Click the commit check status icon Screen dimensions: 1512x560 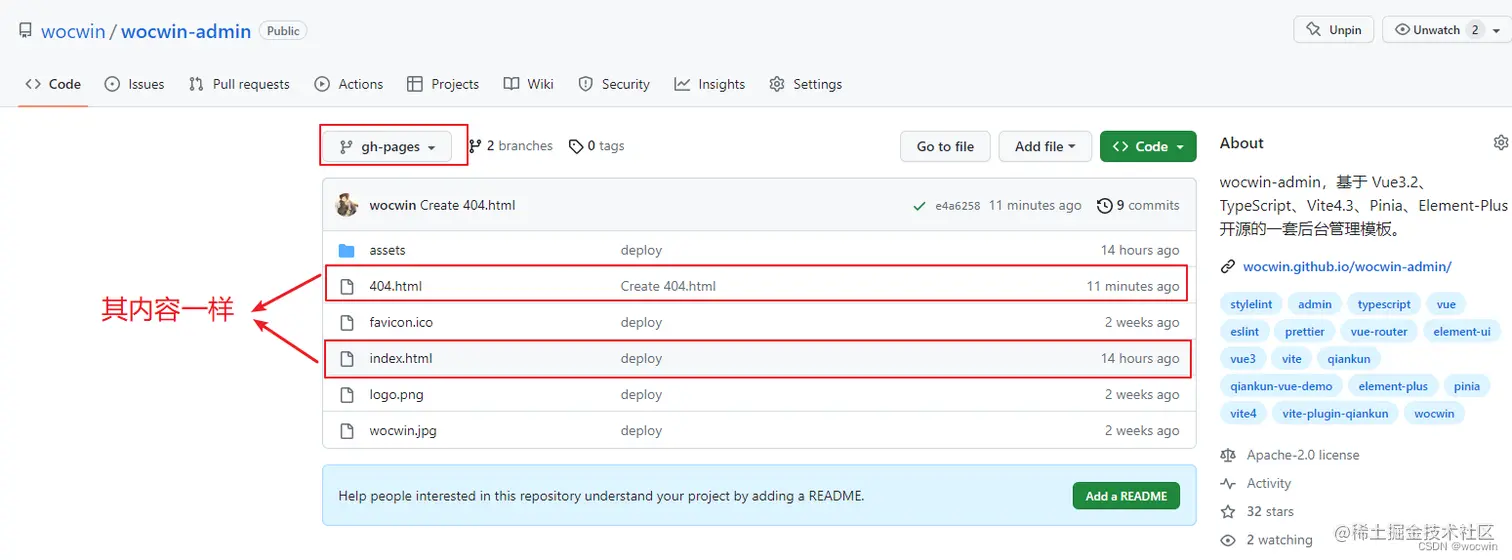coord(918,206)
